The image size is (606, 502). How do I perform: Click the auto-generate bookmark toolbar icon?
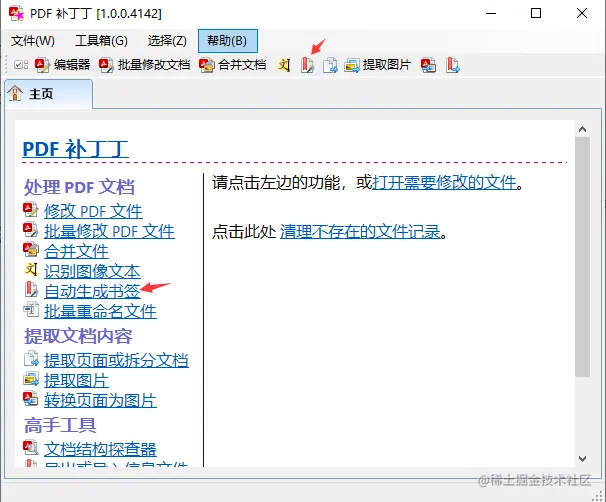click(307, 65)
